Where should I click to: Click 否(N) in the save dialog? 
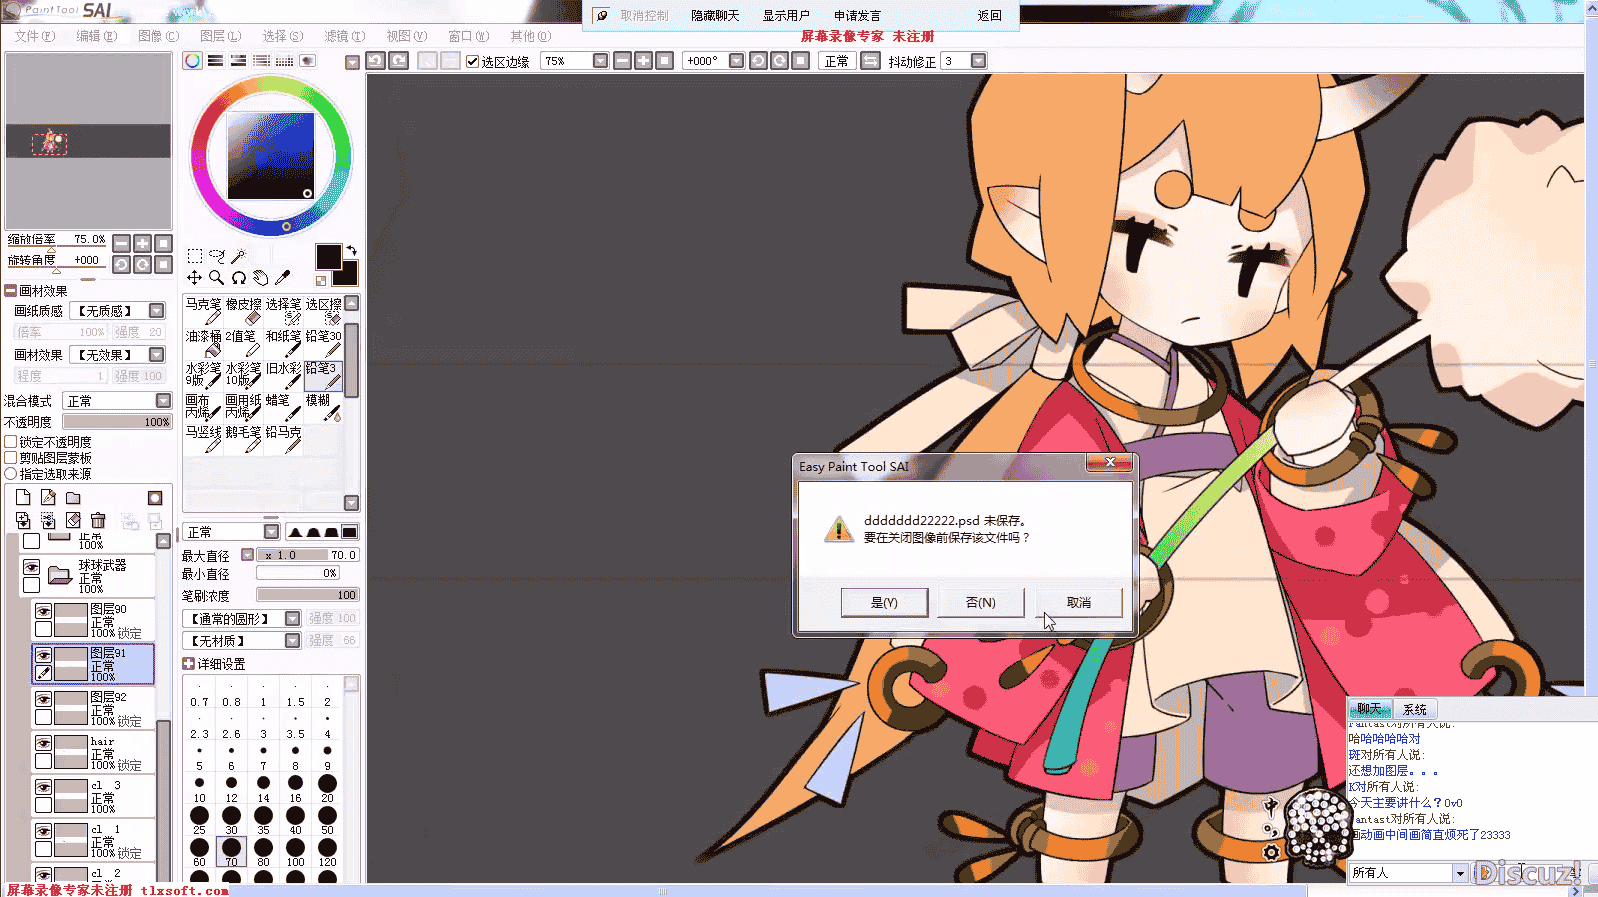[x=980, y=603]
